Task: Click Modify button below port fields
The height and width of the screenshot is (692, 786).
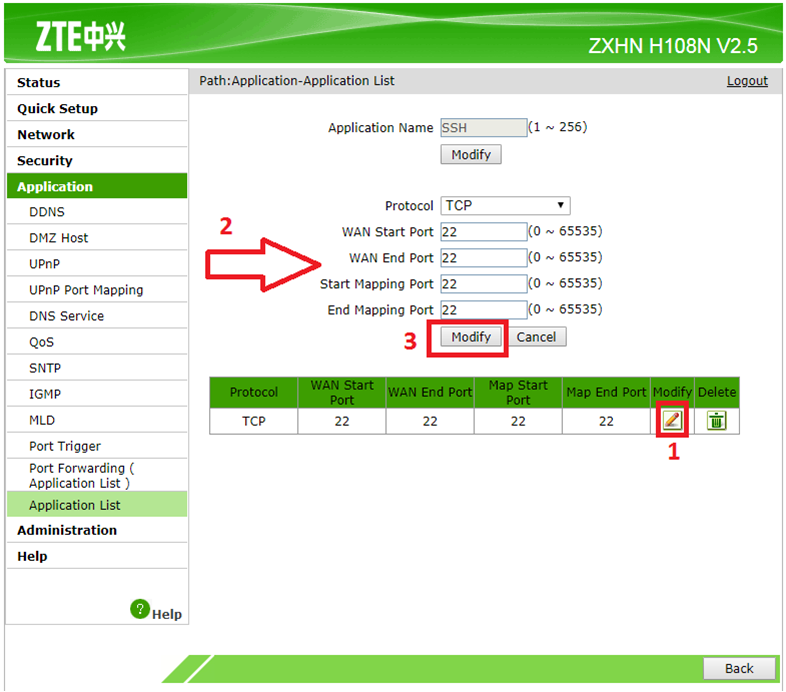Action: point(471,337)
